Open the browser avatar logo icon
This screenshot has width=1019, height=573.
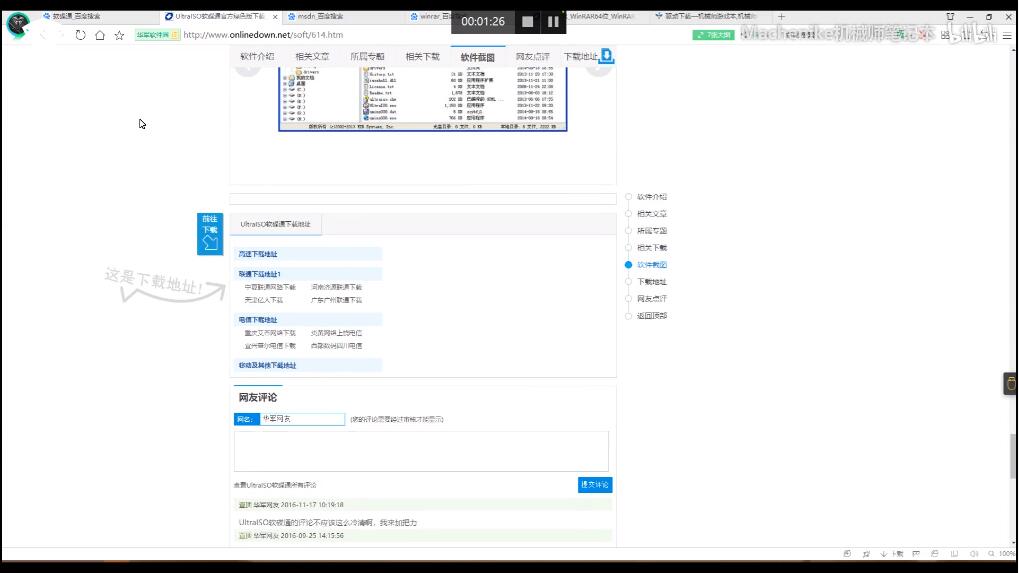[18, 25]
